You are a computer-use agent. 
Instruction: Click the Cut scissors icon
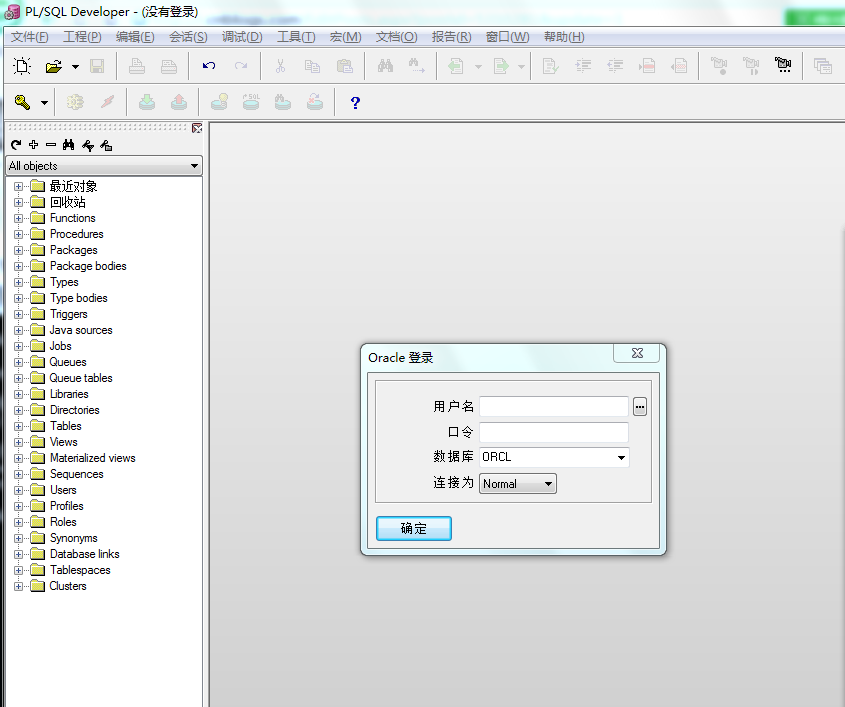[280, 66]
